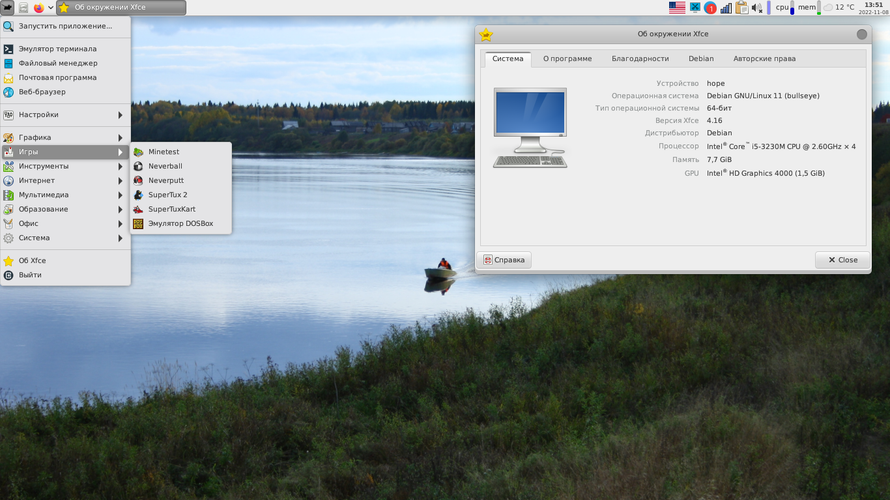Click the CPU load monitor
890x500 pixels.
pyautogui.click(x=785, y=7)
